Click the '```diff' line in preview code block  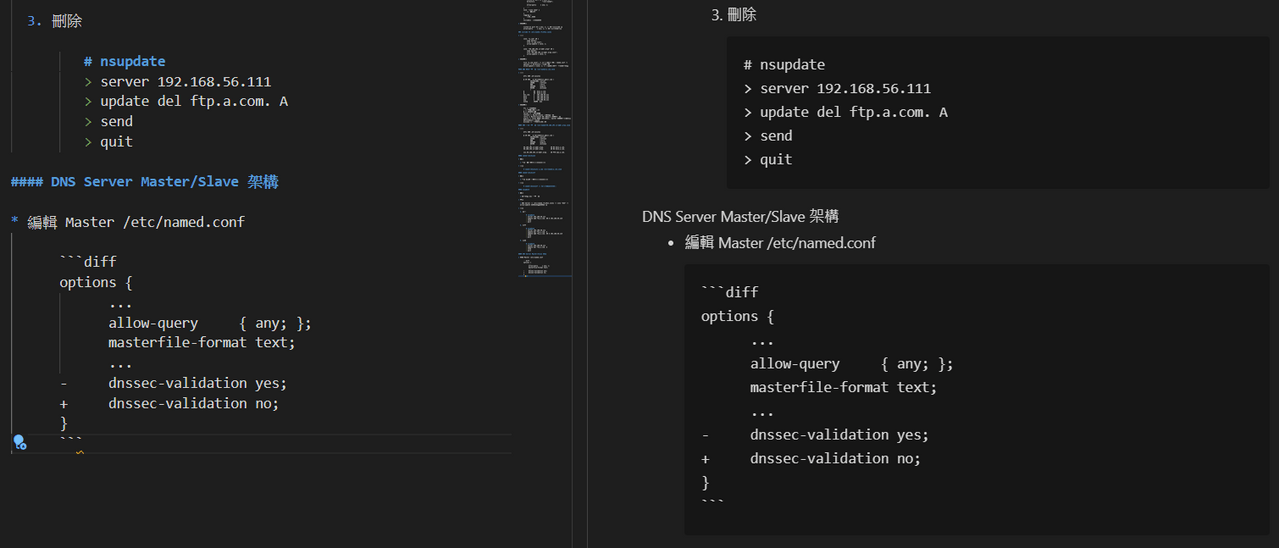tap(730, 292)
